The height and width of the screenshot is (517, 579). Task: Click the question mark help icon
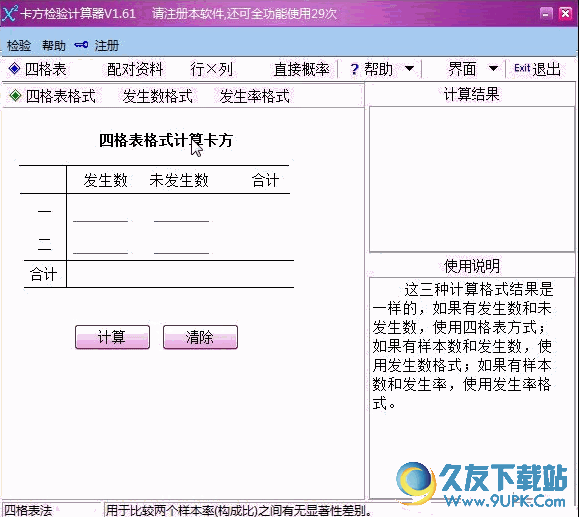click(354, 69)
